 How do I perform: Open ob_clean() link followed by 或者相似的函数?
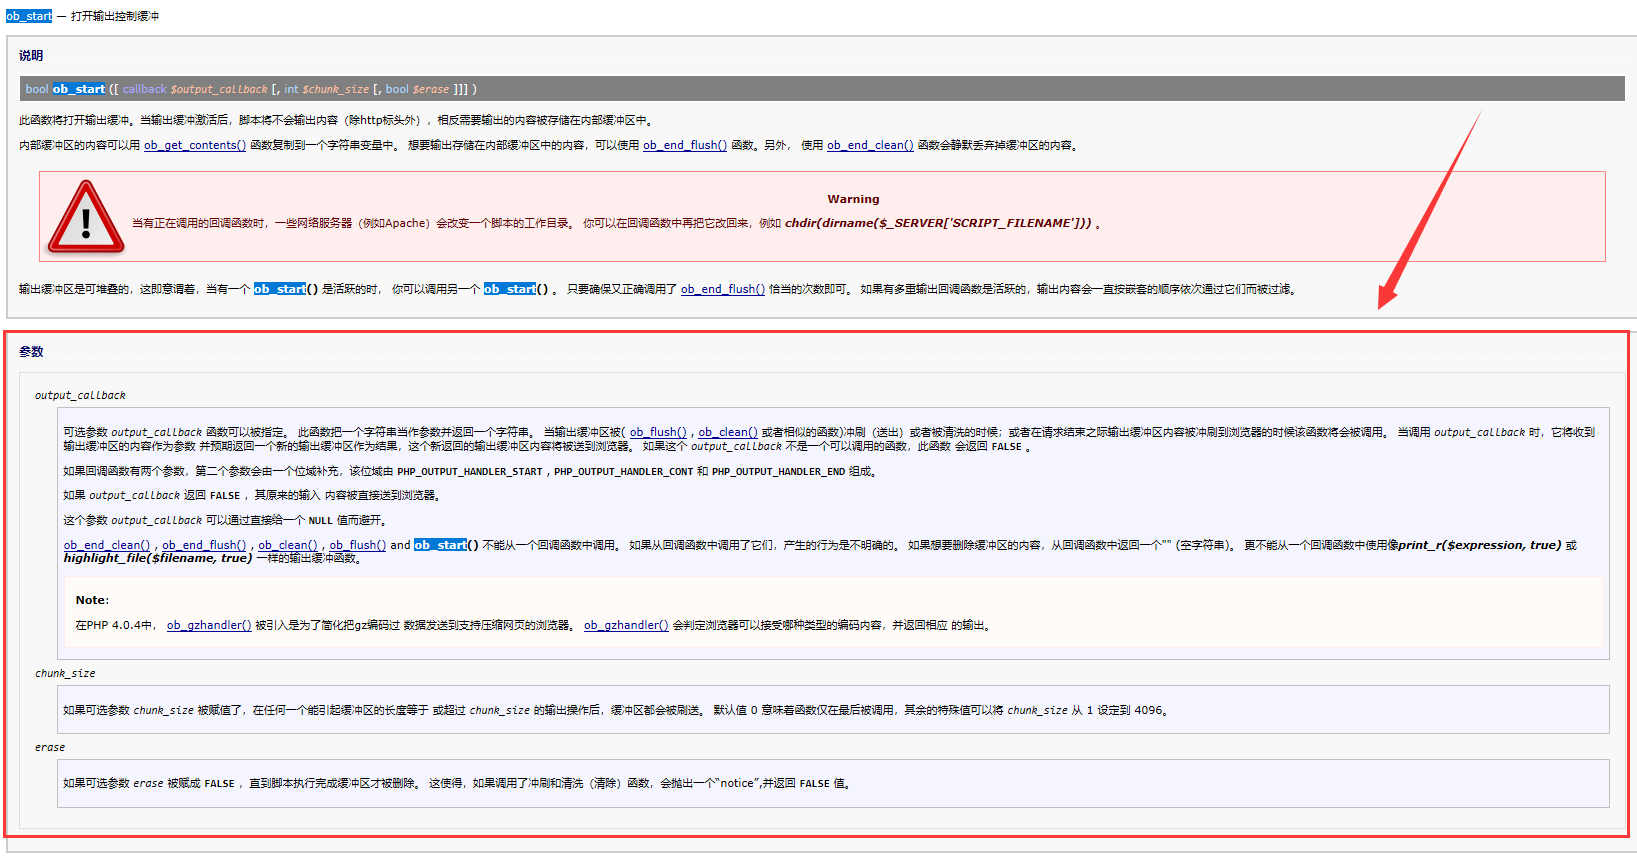tap(727, 432)
